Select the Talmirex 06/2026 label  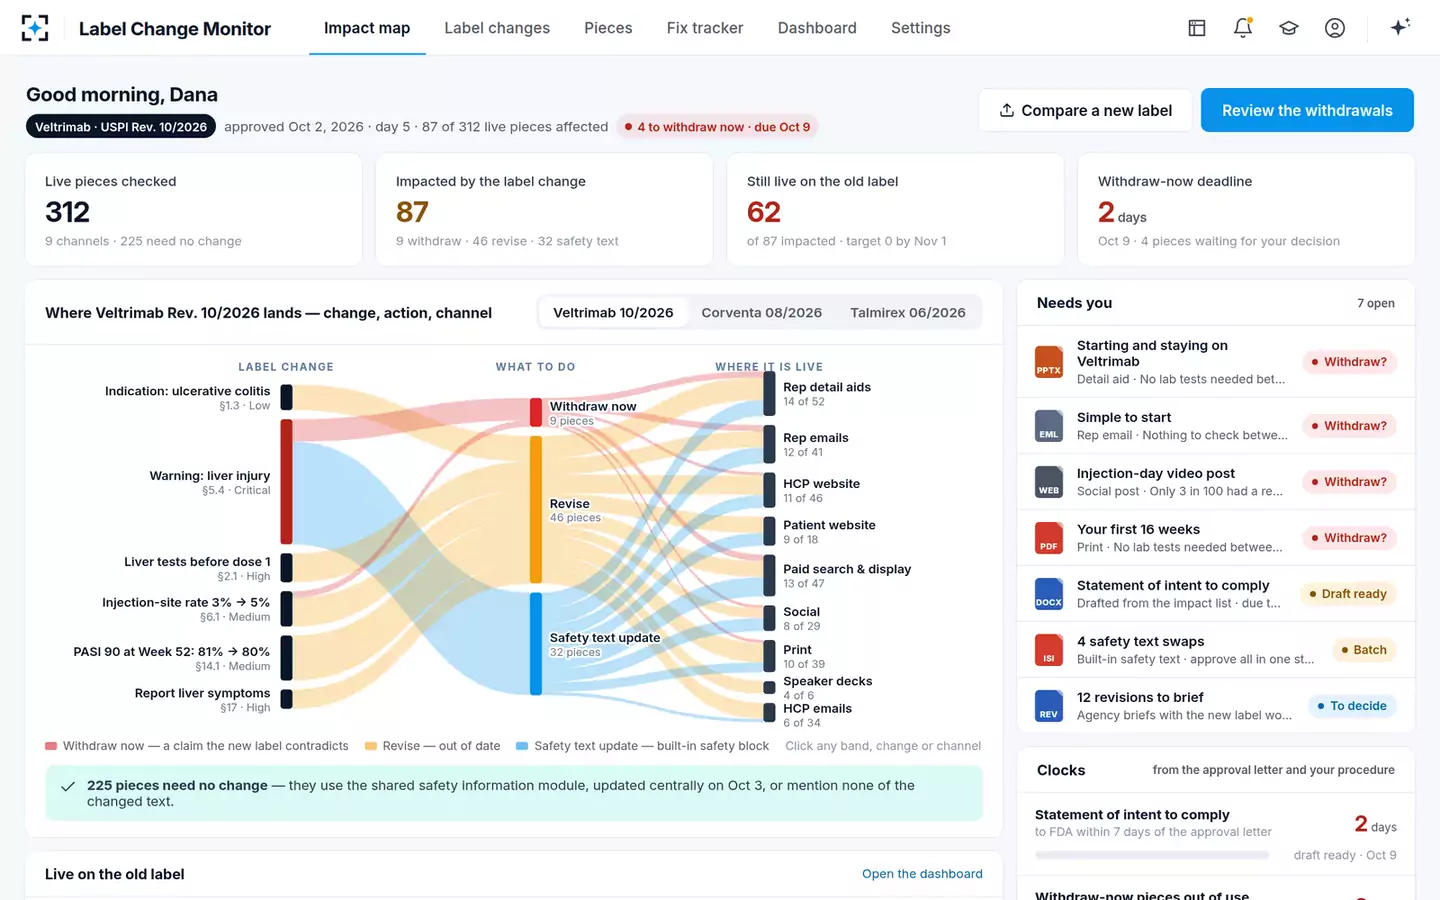tap(908, 313)
